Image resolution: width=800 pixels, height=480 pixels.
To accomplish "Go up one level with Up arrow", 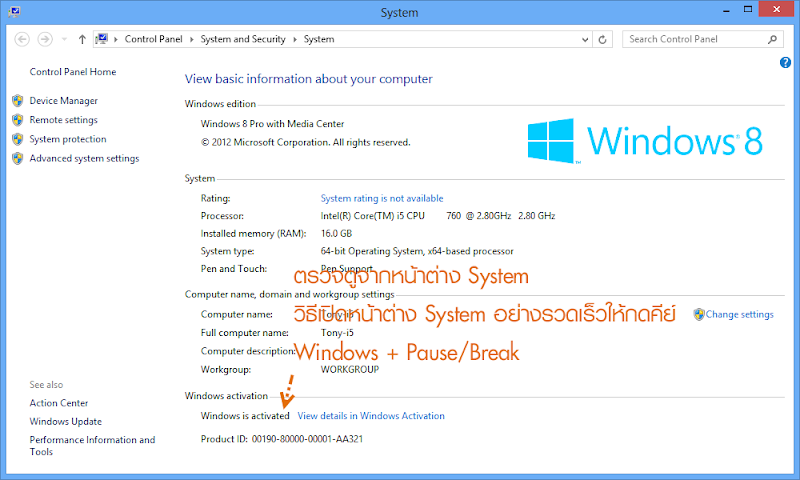I will click(x=82, y=39).
